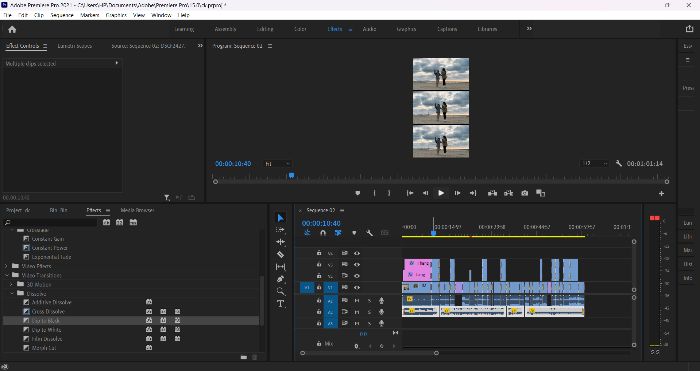Toggle Comparison View icon

click(x=541, y=193)
